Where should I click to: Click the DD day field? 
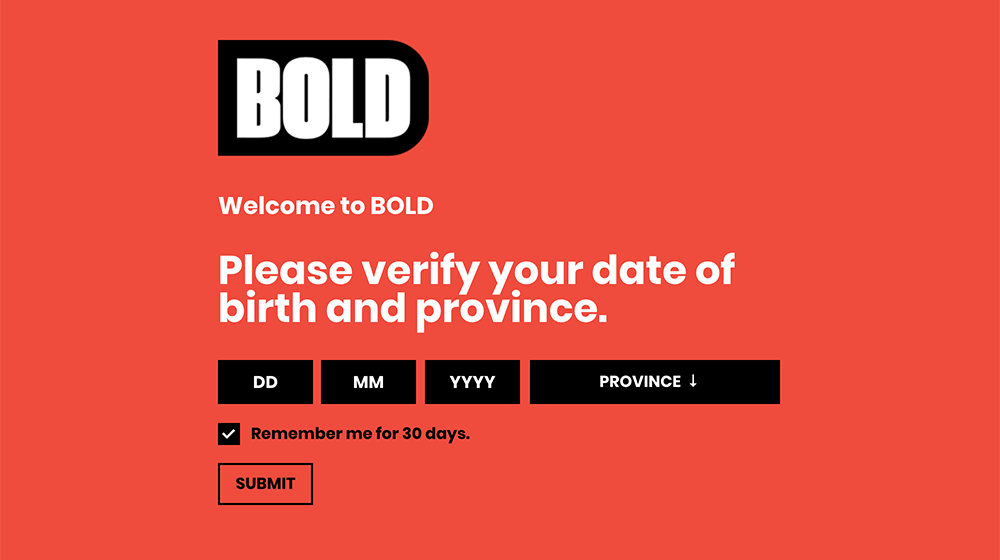(x=265, y=382)
